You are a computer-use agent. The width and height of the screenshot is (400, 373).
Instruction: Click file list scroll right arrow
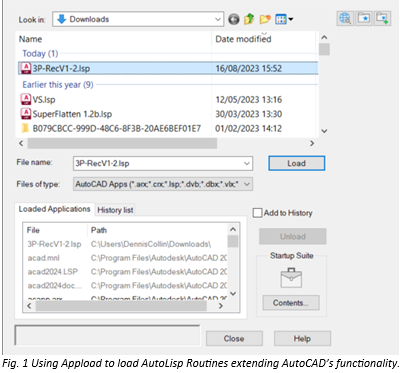click(x=312, y=143)
